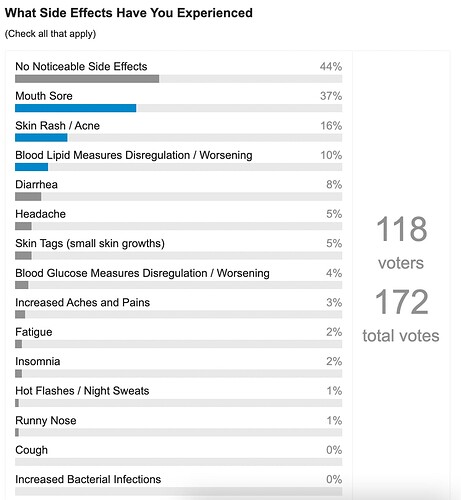Click the 44% percentage value

point(331,66)
